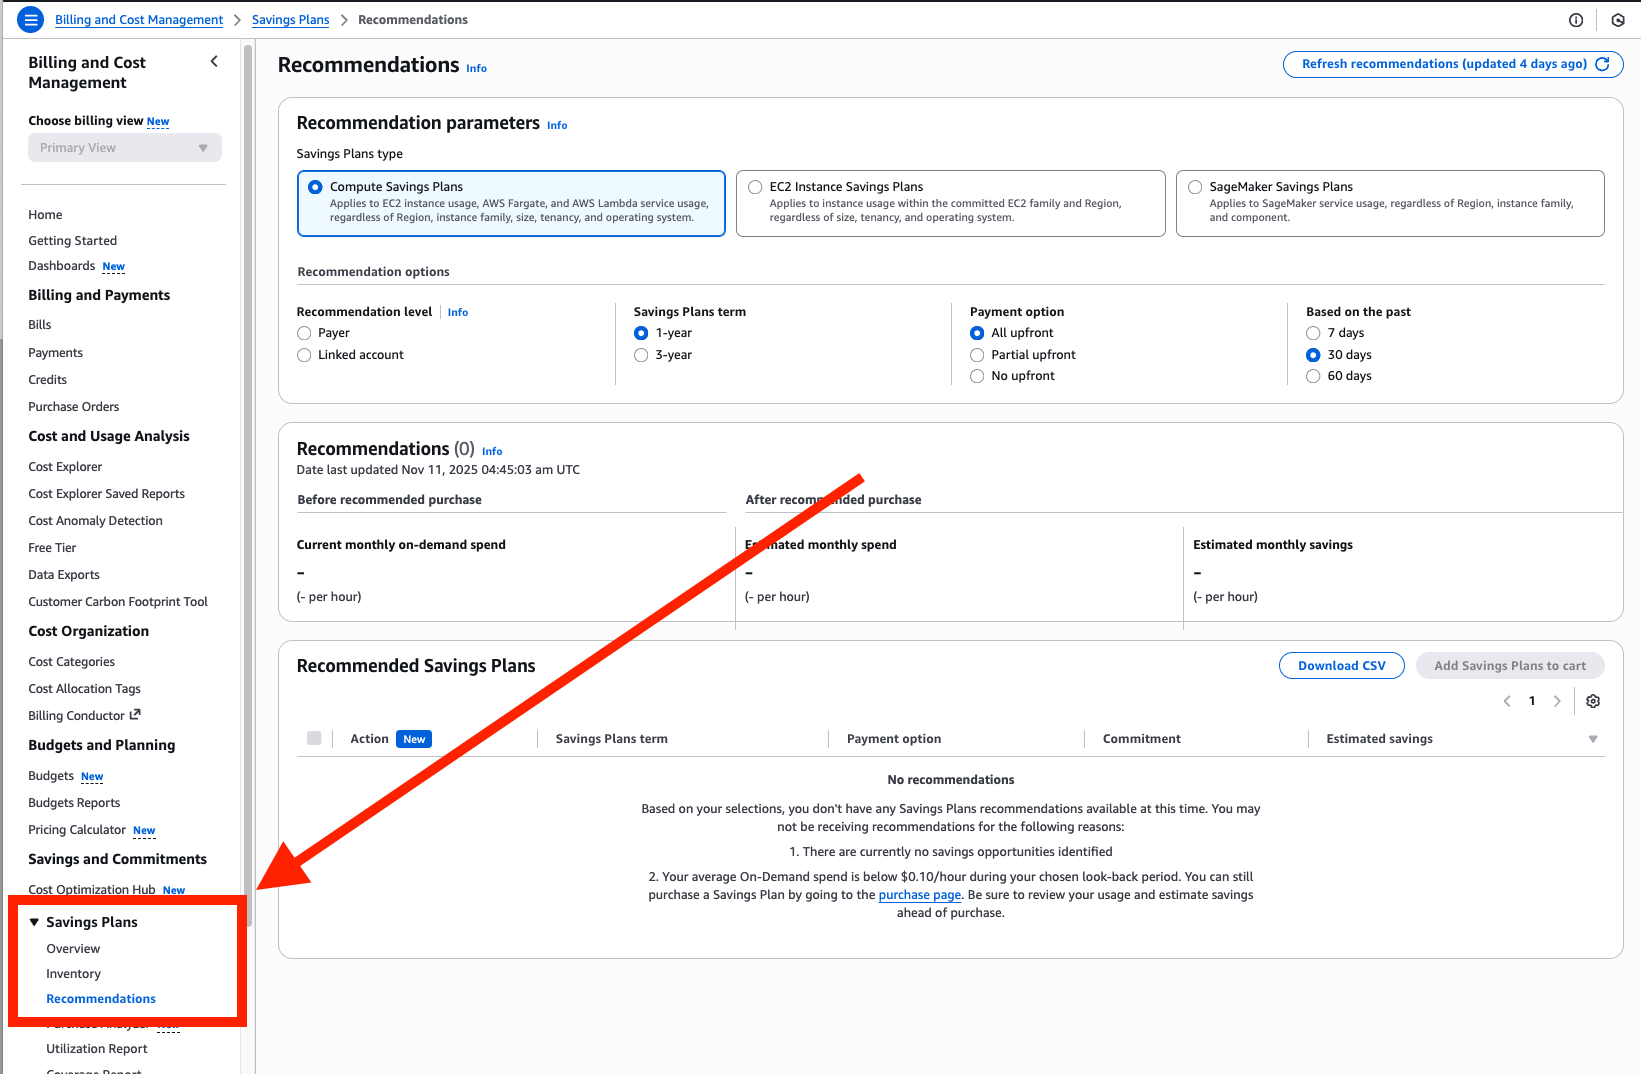Open the Estimated savings column filter dropdown
Screen dimensions: 1641x1074
[x=1592, y=739]
